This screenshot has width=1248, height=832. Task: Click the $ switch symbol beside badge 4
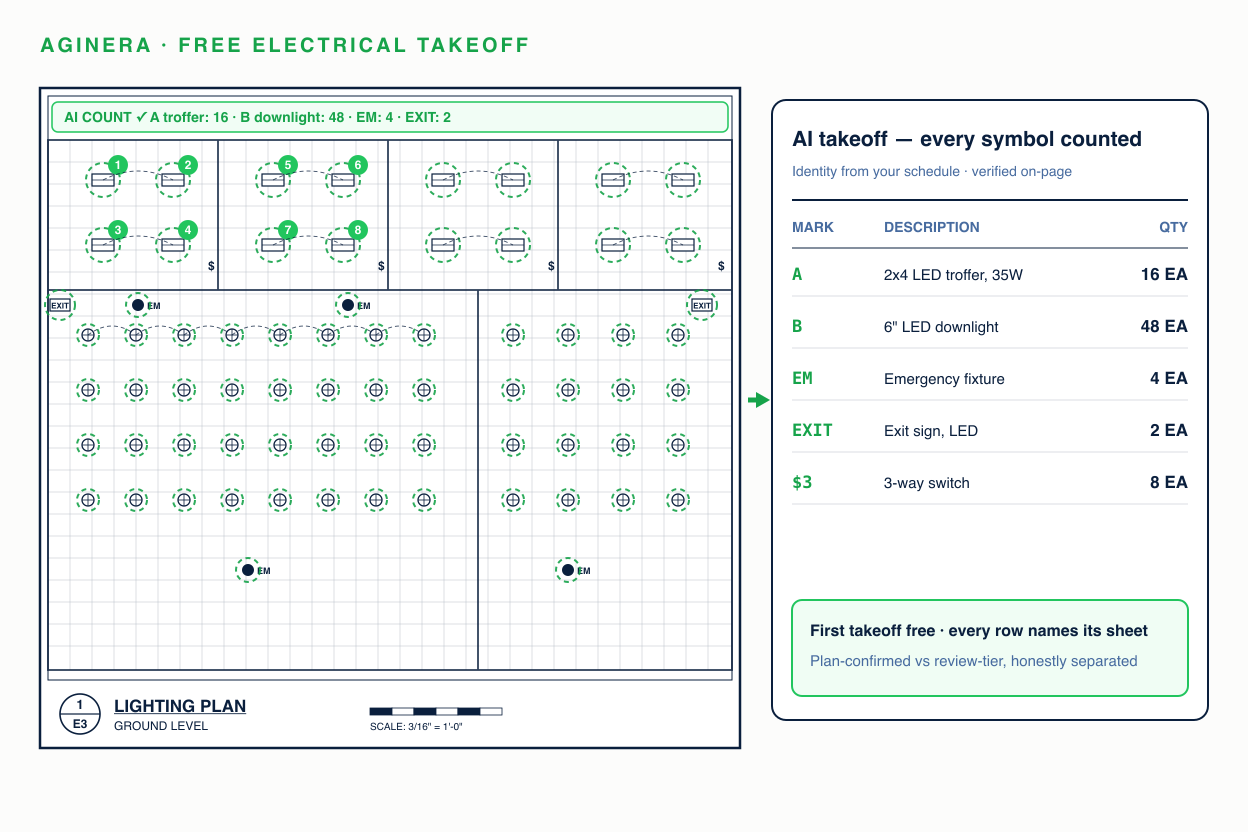[x=211, y=266]
